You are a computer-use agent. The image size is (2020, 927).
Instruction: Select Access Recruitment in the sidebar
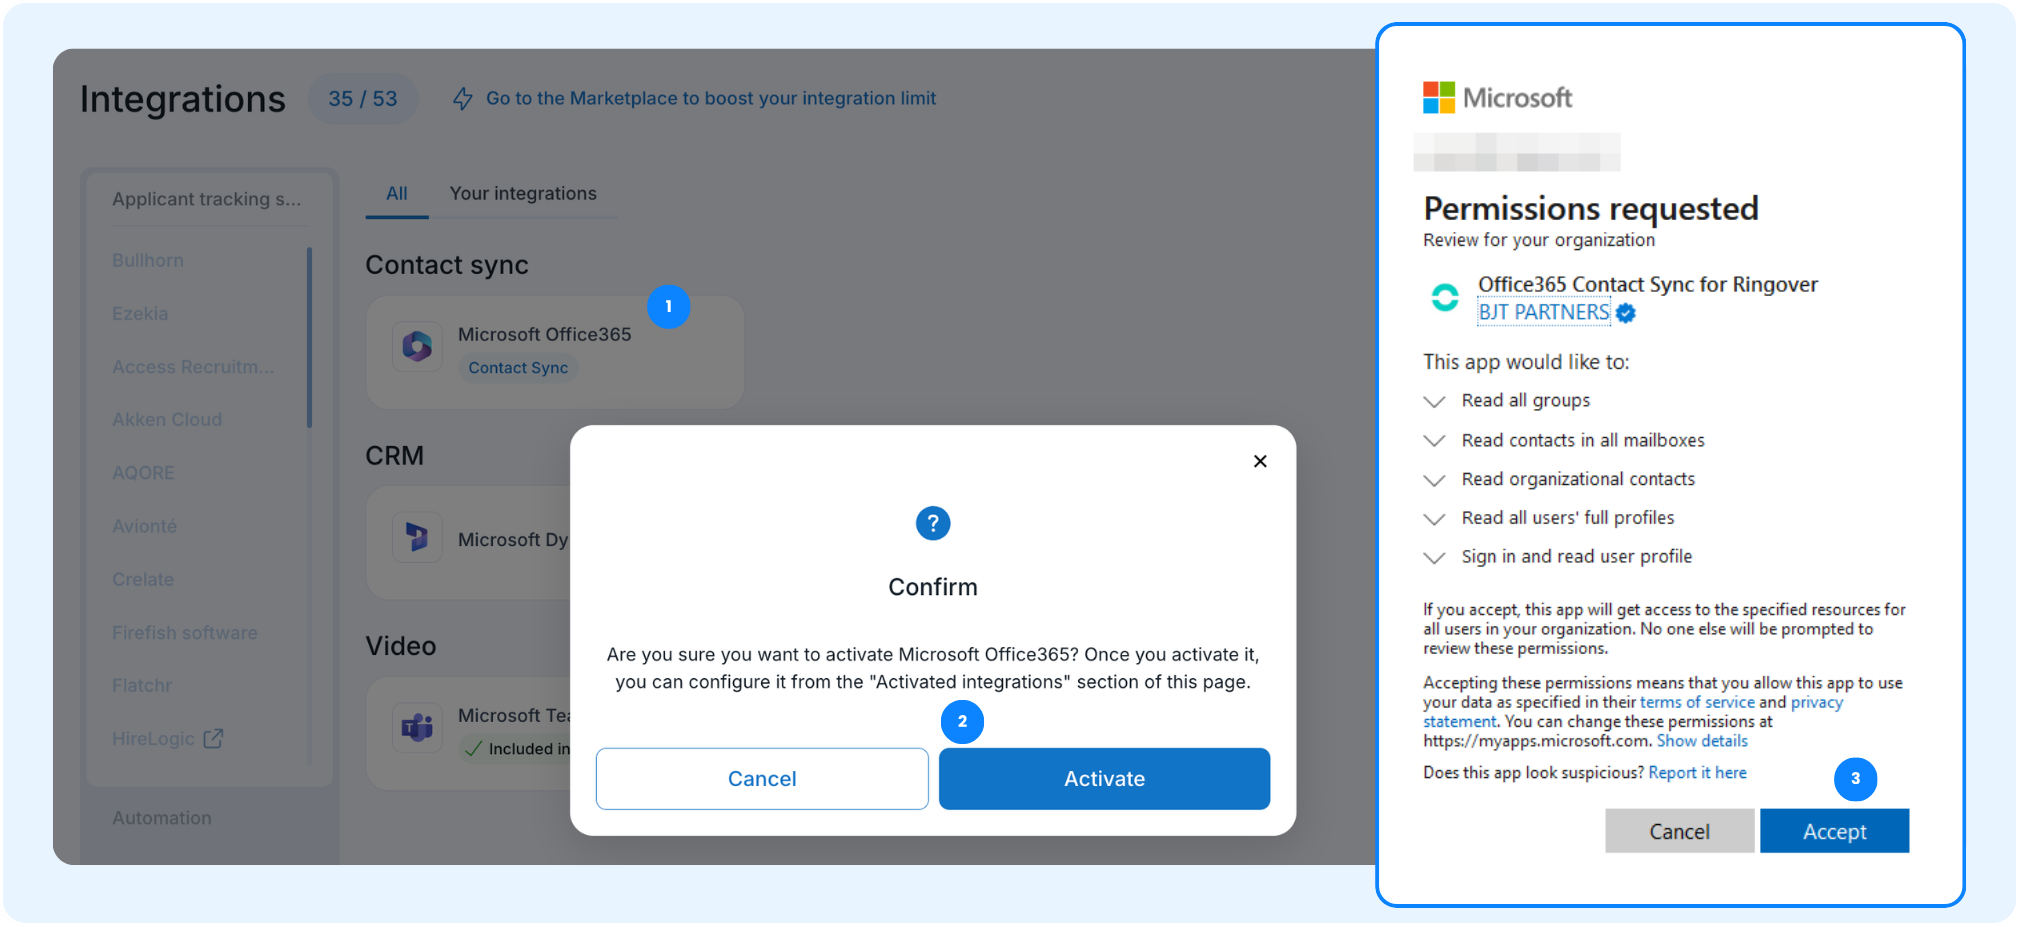coord(193,367)
